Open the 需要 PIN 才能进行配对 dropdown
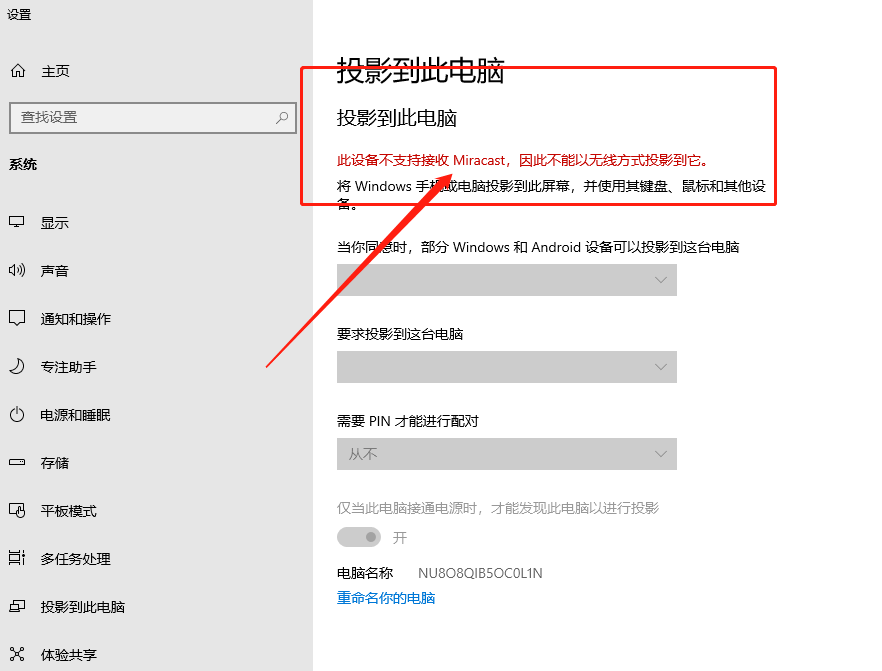 [507, 454]
